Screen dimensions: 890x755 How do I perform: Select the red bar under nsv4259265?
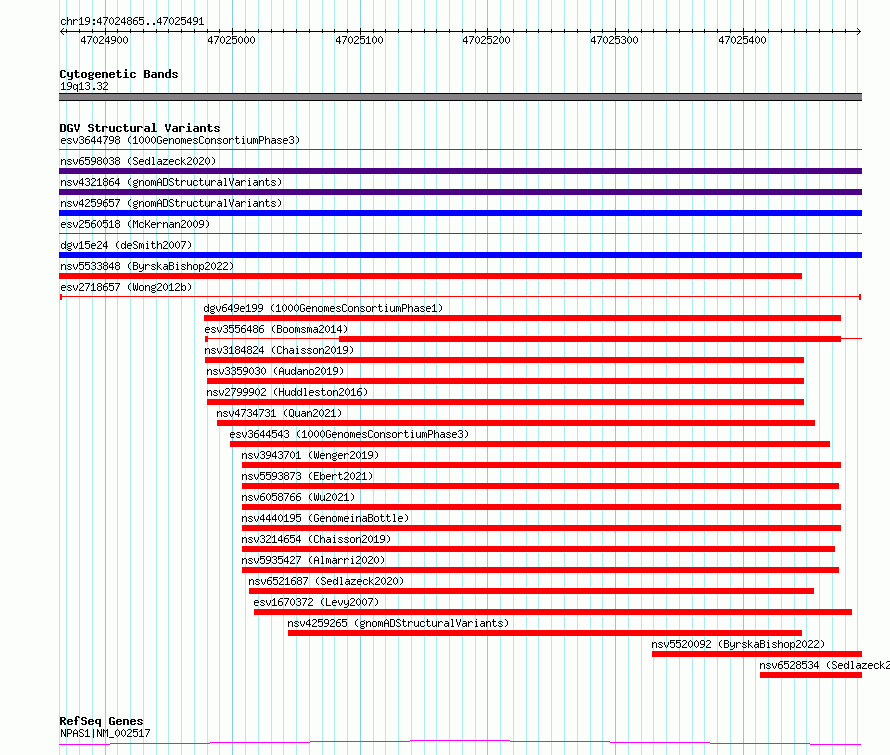(545, 633)
